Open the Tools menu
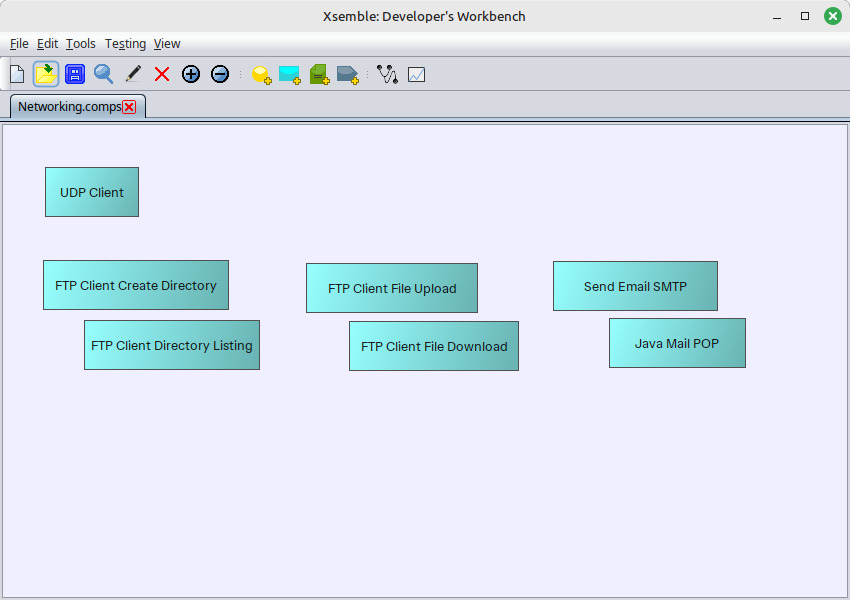 pyautogui.click(x=81, y=43)
